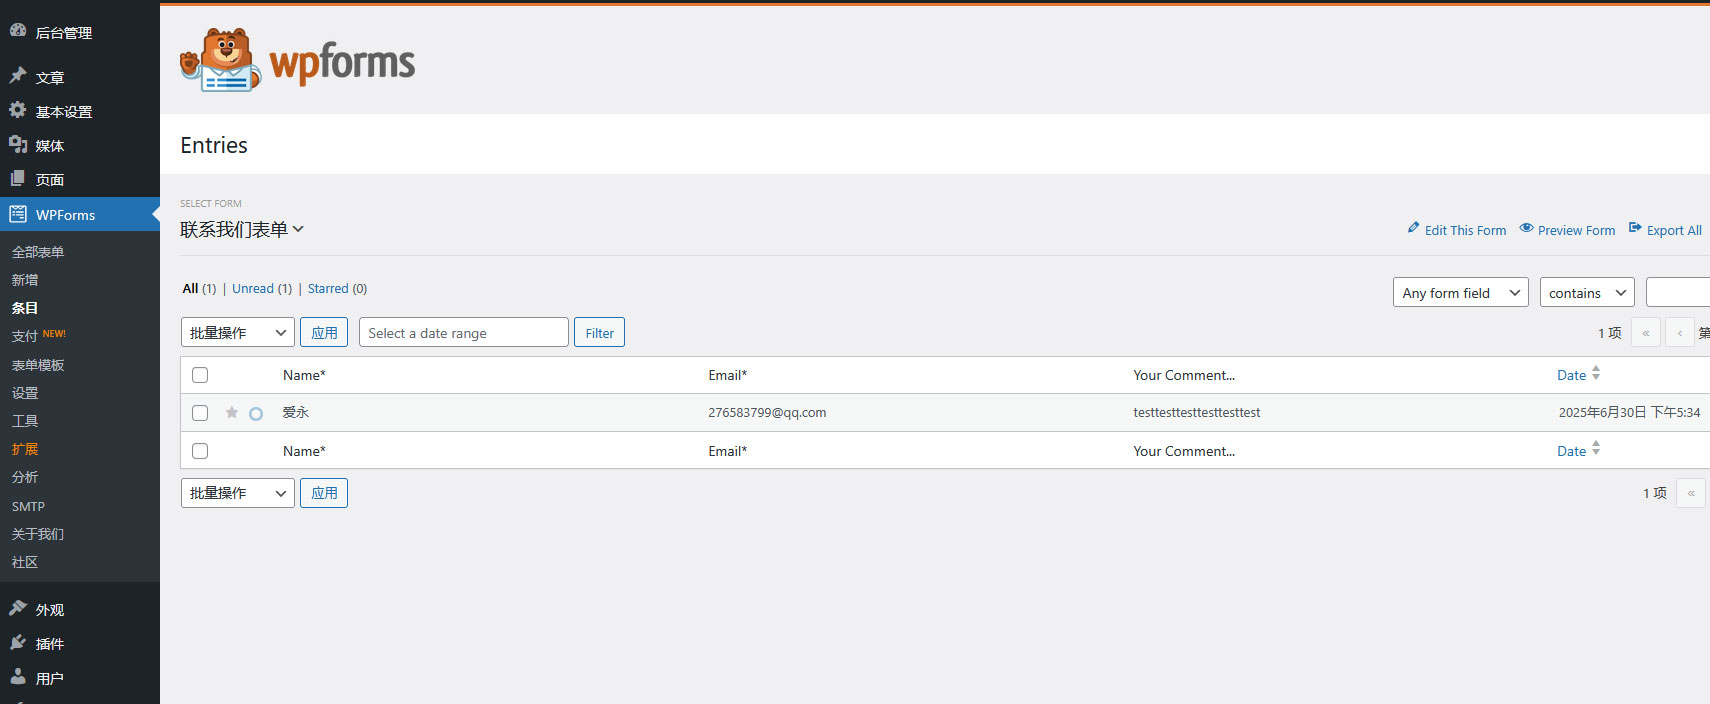Tick the checkbox for entry 爱永

pyautogui.click(x=200, y=413)
